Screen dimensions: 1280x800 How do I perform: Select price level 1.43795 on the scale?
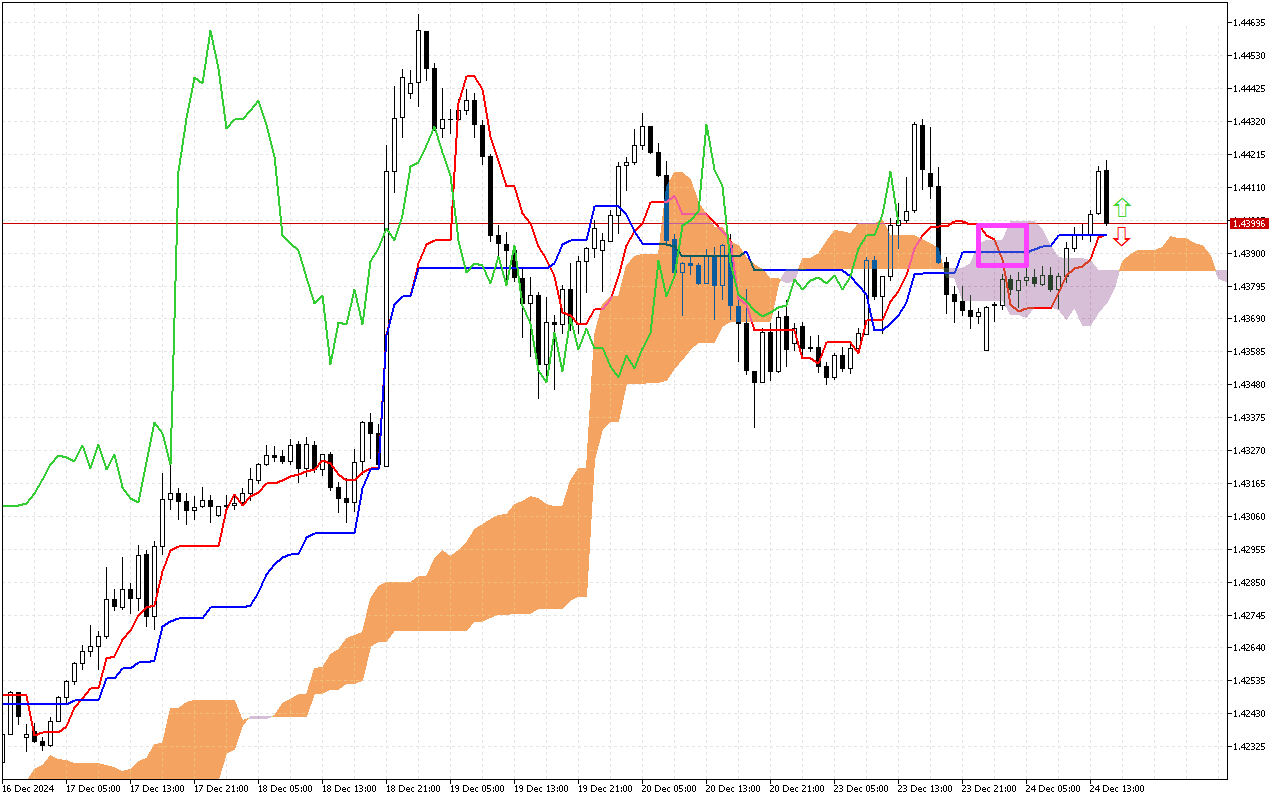pyautogui.click(x=1250, y=286)
